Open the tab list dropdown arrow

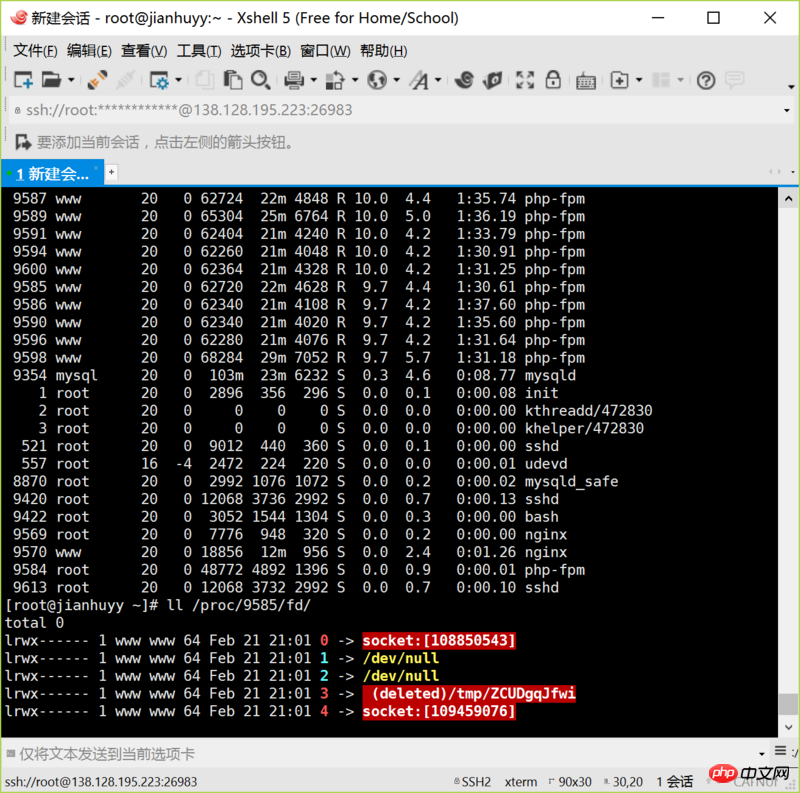792,172
